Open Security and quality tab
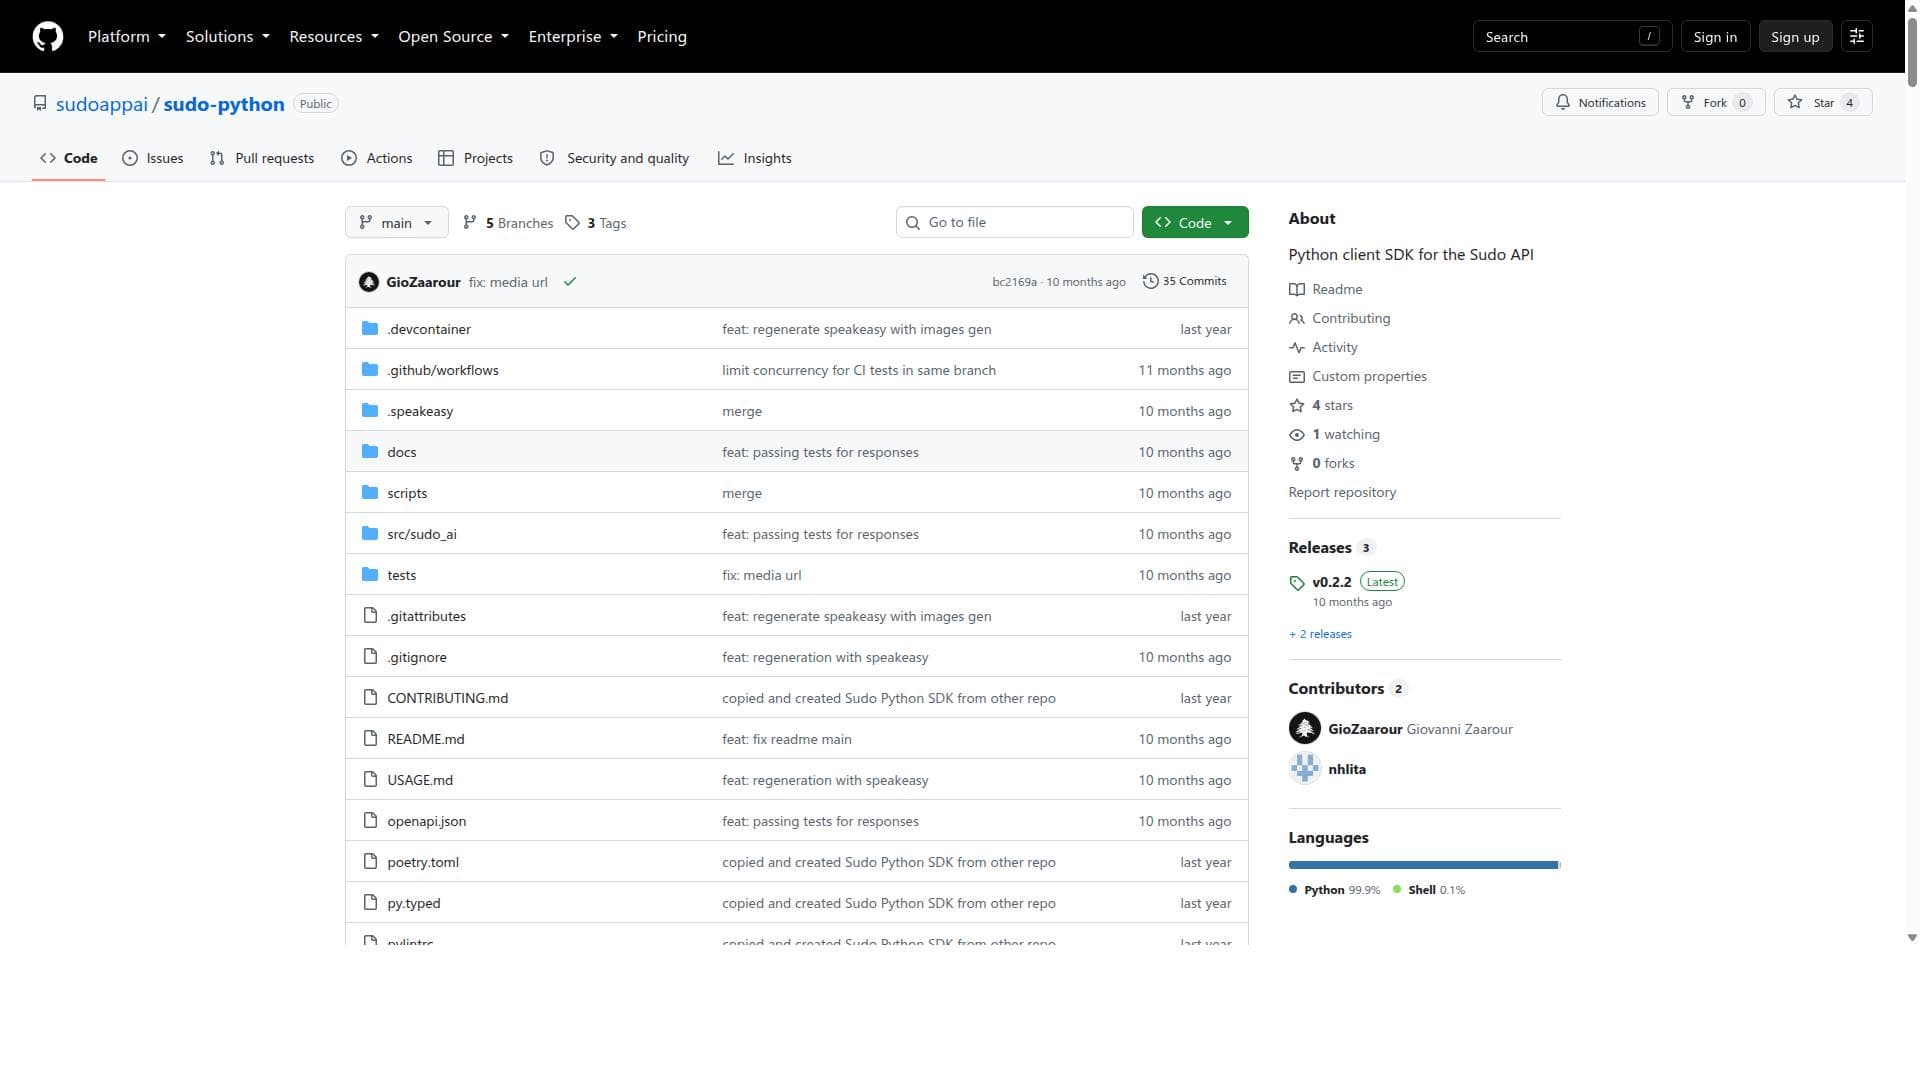The image size is (1920, 1080). tap(614, 158)
